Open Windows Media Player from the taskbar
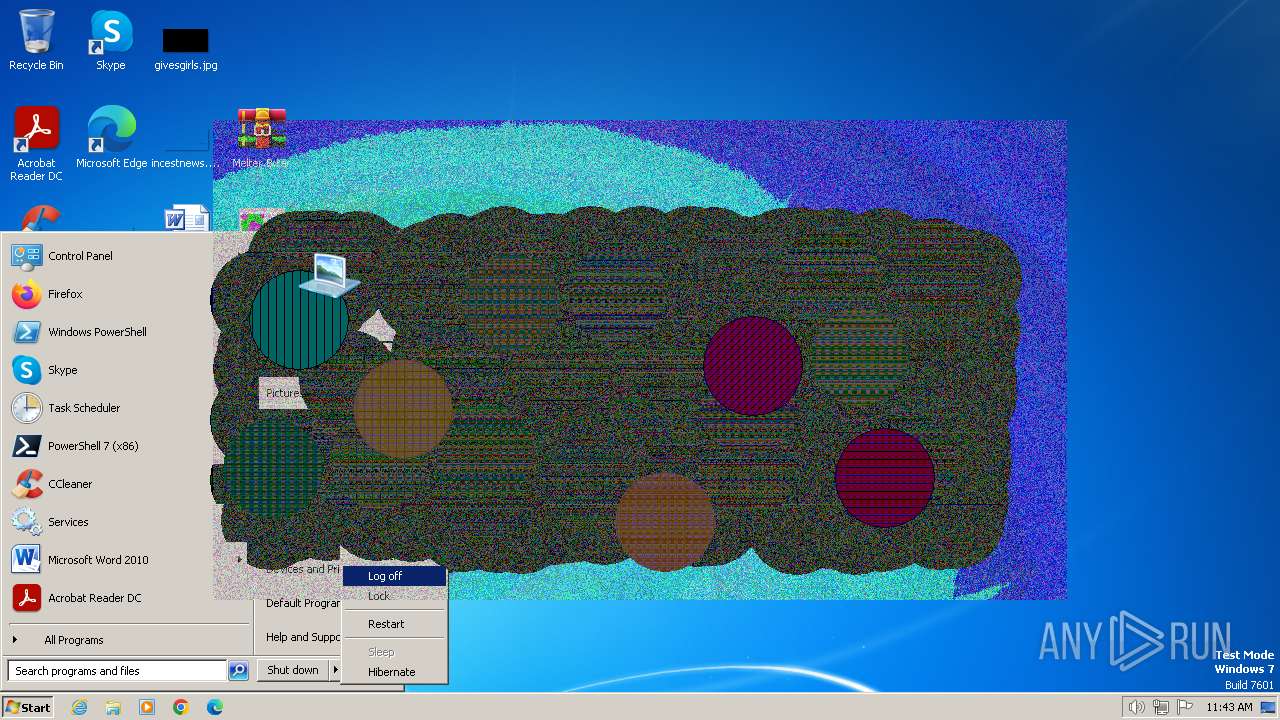Image resolution: width=1280 pixels, height=720 pixels. coord(147,707)
